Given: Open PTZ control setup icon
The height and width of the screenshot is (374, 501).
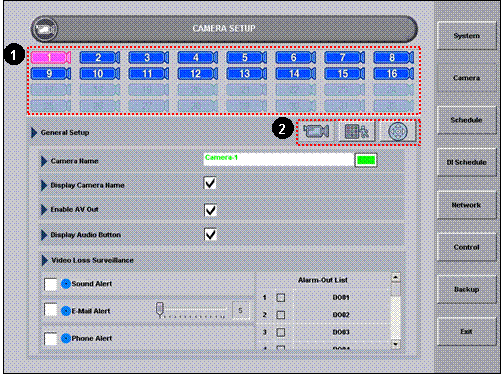Looking at the screenshot, I should tap(398, 131).
